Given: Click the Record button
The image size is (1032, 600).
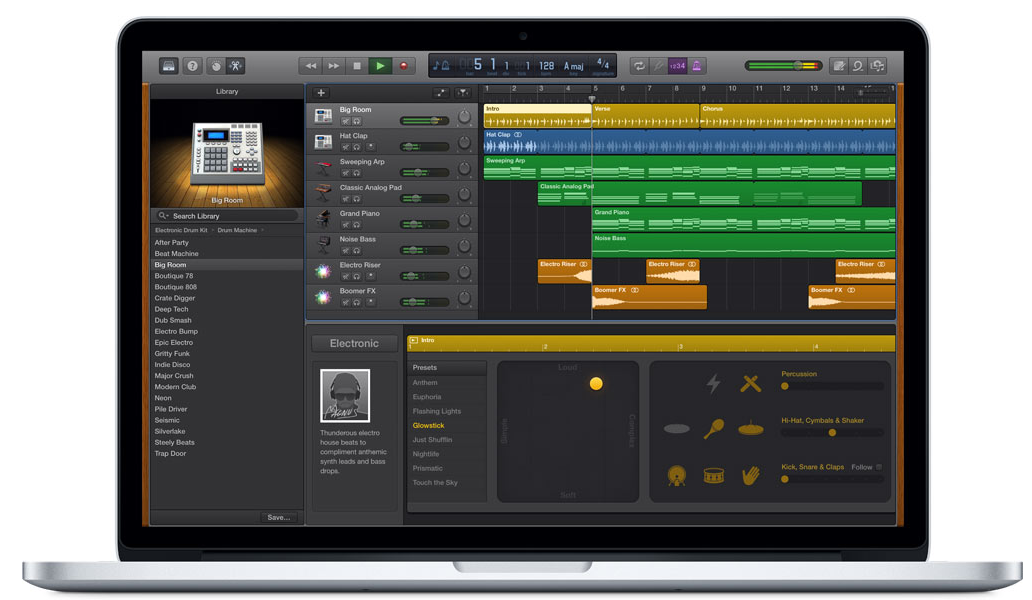Looking at the screenshot, I should tap(403, 66).
